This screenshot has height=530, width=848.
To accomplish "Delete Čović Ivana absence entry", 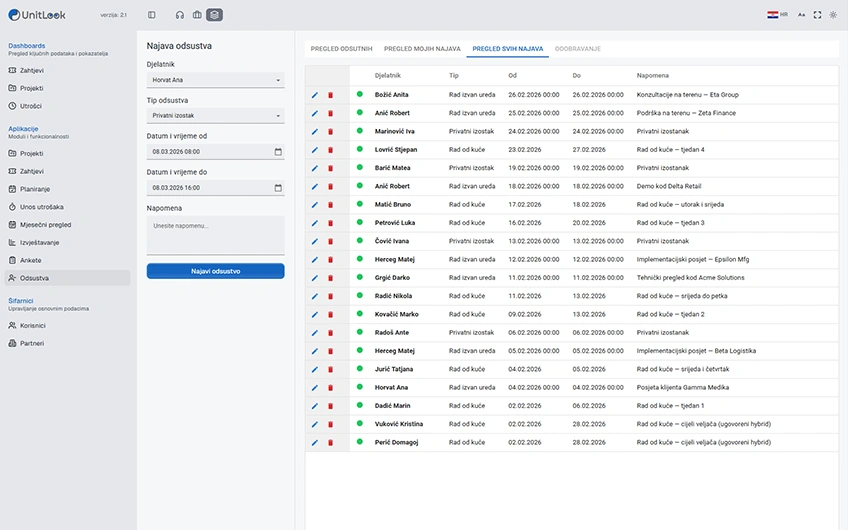I will (x=330, y=241).
